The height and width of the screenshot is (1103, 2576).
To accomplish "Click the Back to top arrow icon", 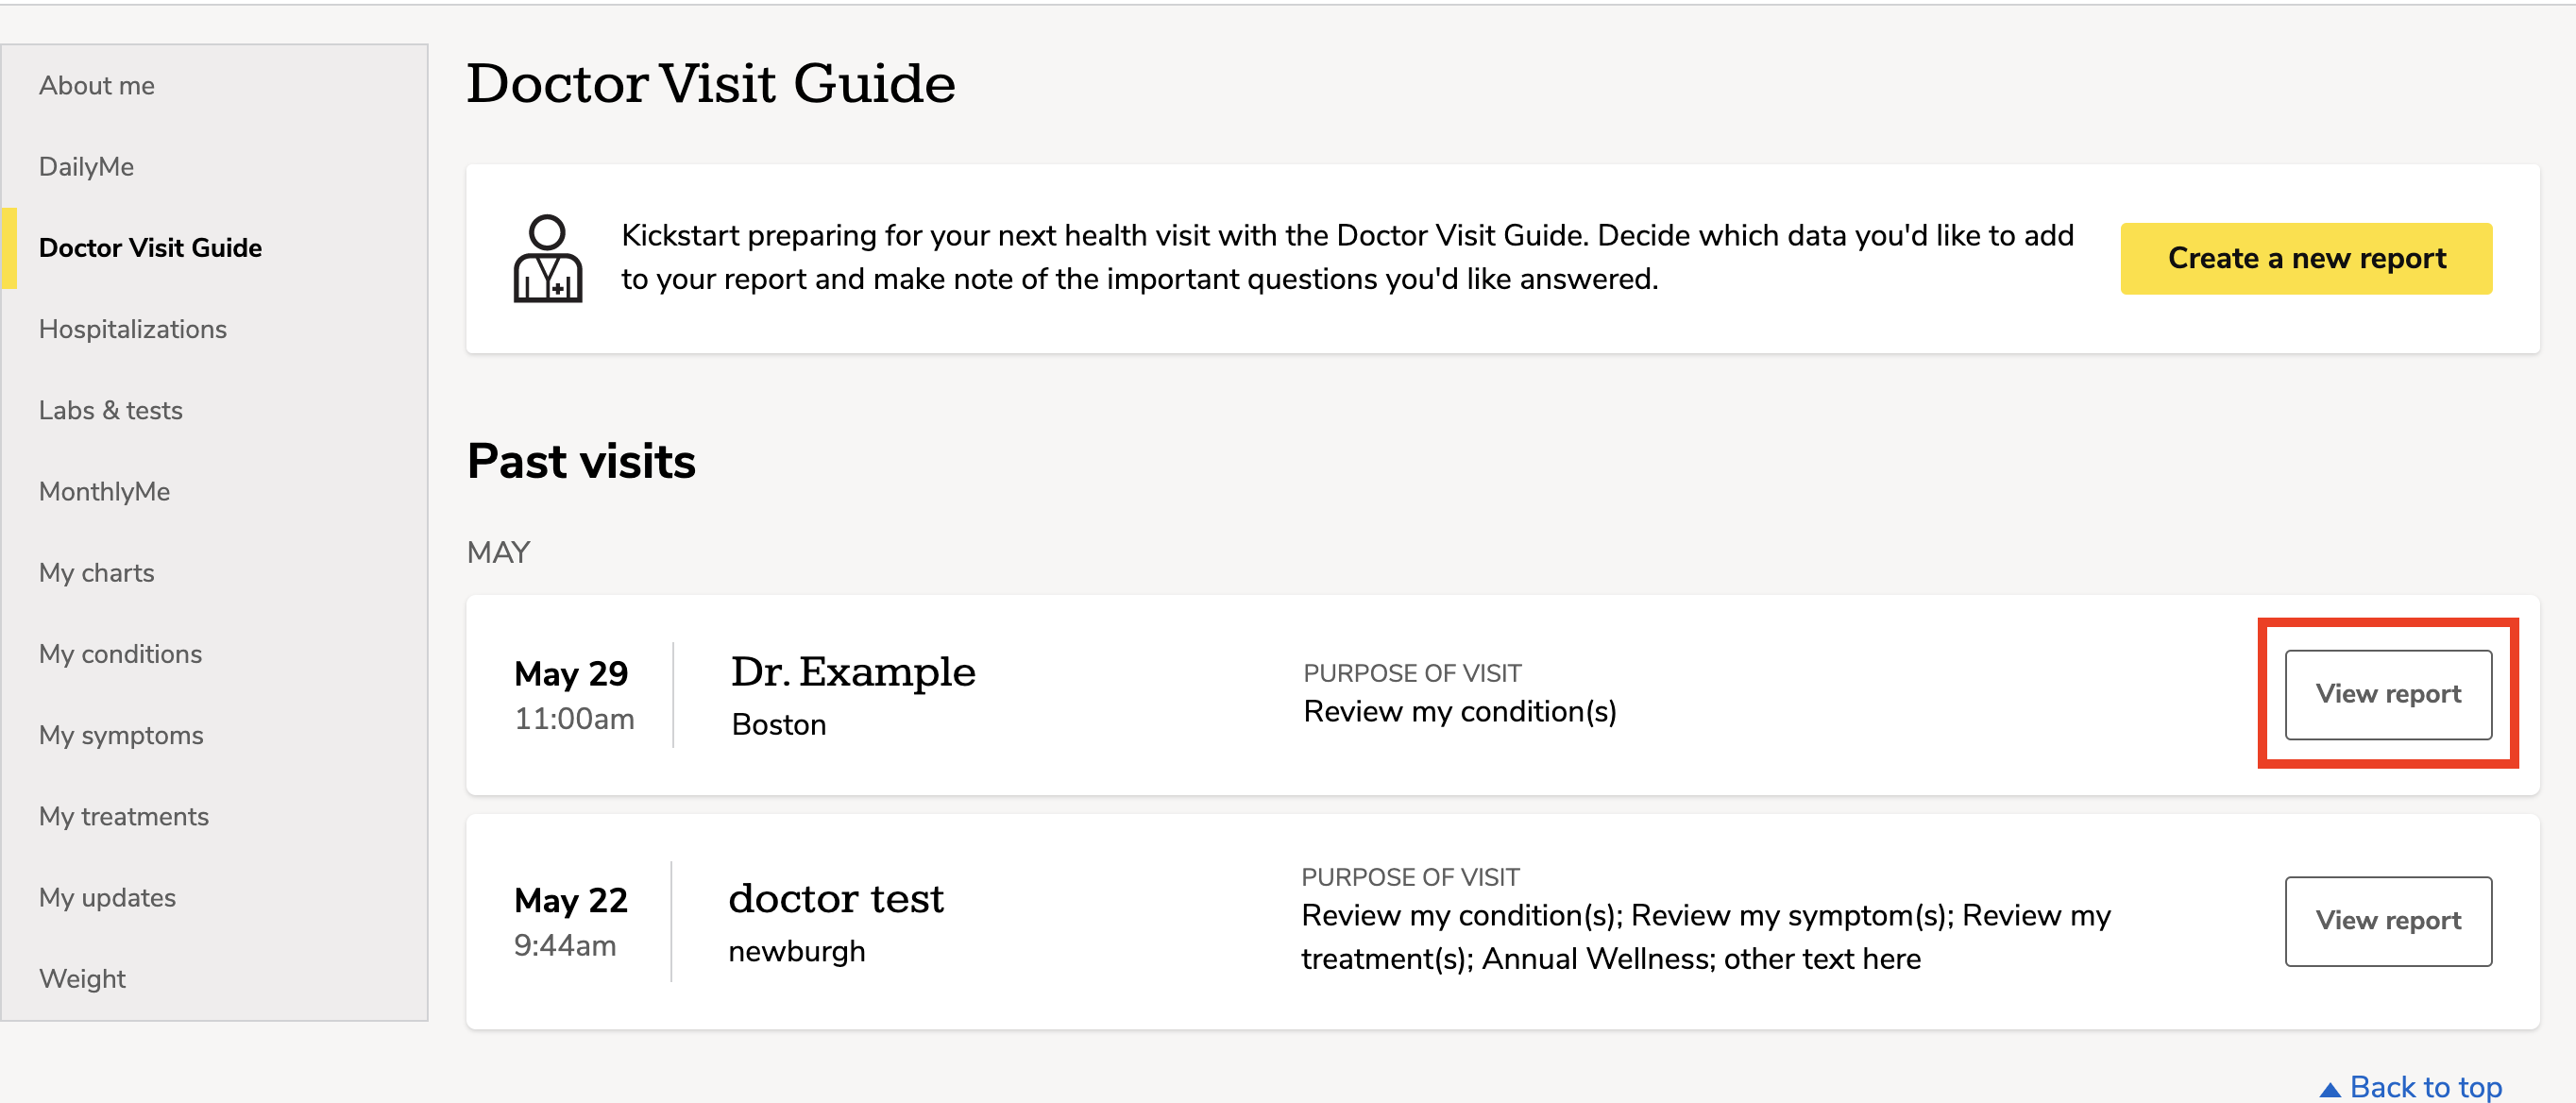I will (2329, 1089).
